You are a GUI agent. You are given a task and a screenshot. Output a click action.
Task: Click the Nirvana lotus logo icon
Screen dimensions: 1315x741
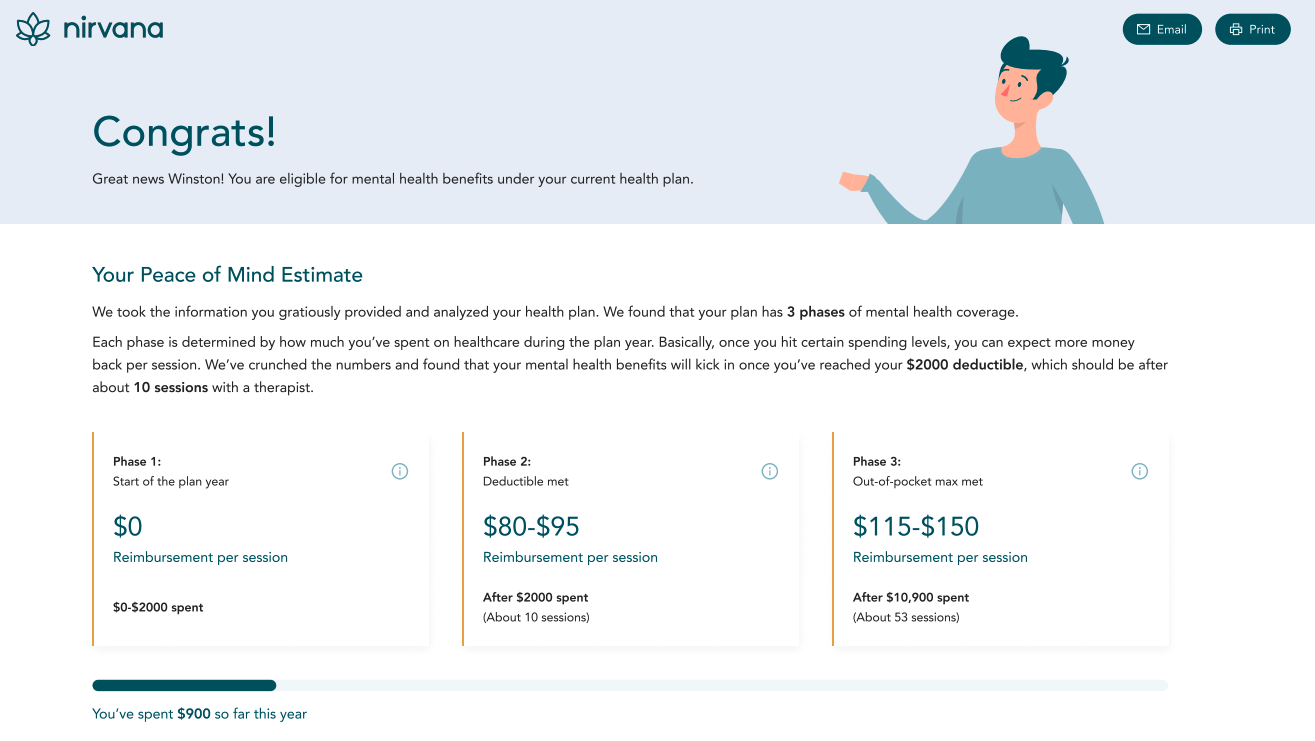(33, 29)
